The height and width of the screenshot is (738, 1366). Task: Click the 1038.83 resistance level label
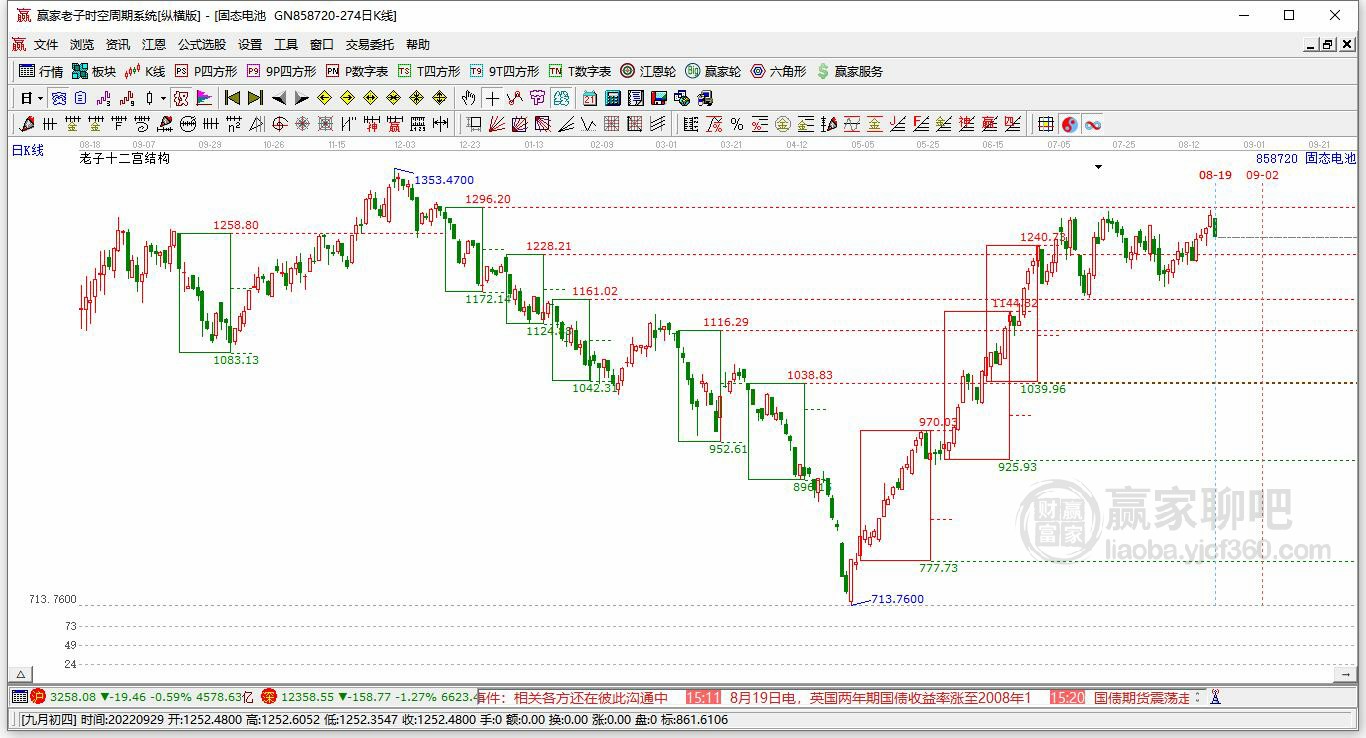(810, 375)
